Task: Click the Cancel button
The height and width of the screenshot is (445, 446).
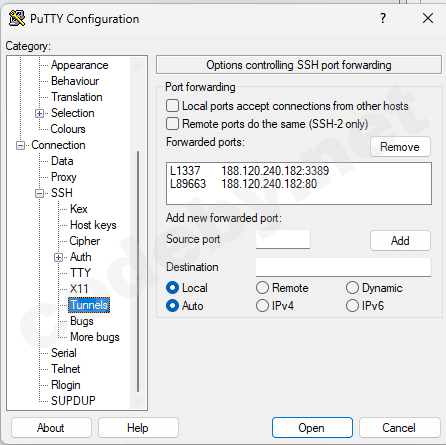Action: click(x=399, y=428)
